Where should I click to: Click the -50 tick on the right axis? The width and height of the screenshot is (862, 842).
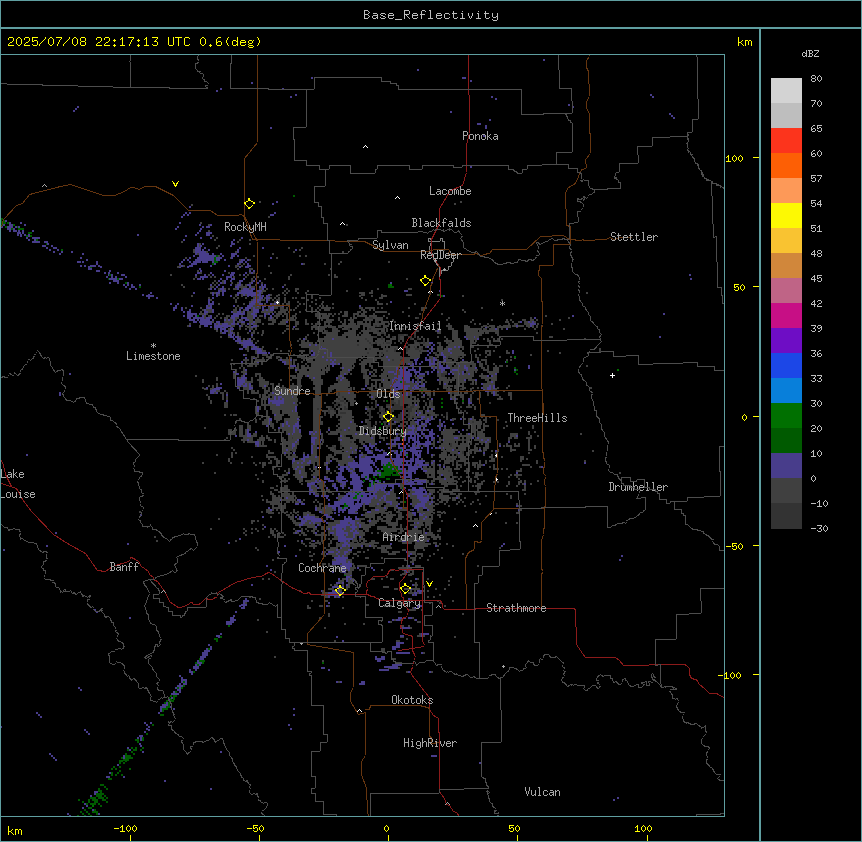(x=734, y=546)
